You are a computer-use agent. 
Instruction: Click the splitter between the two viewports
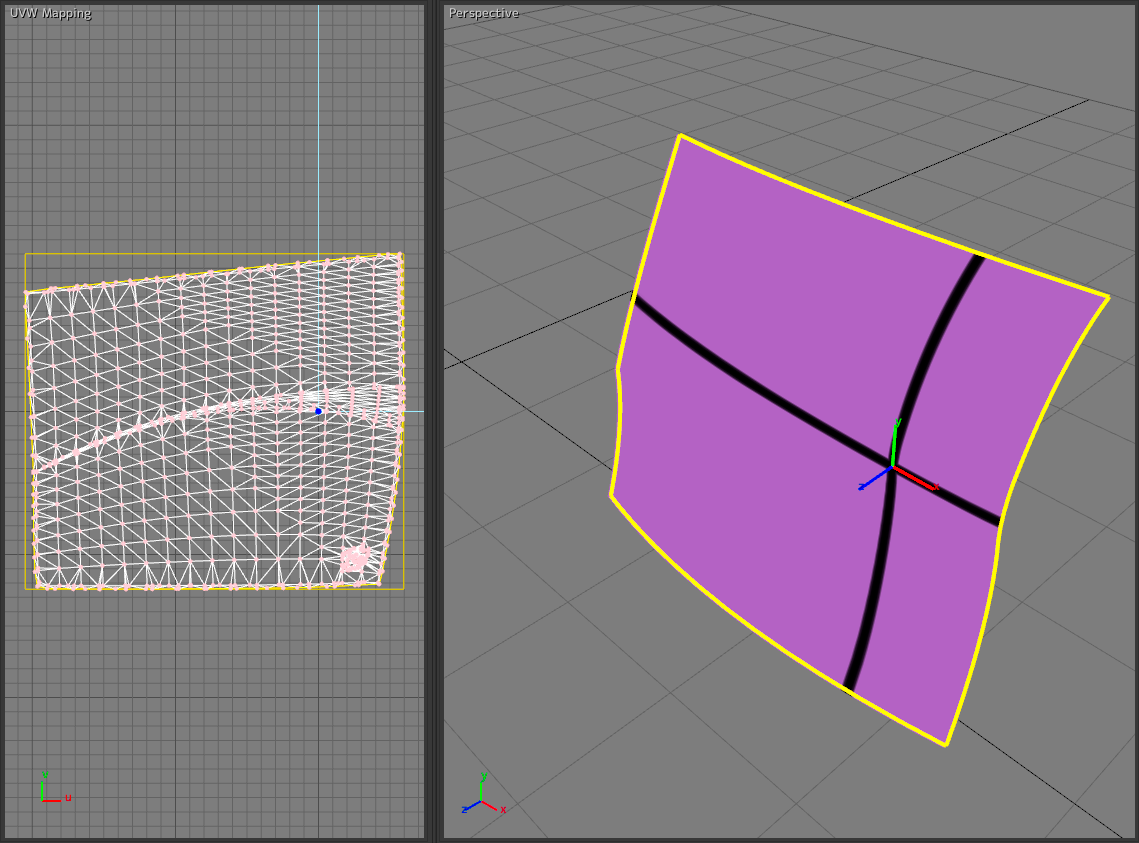(x=433, y=420)
